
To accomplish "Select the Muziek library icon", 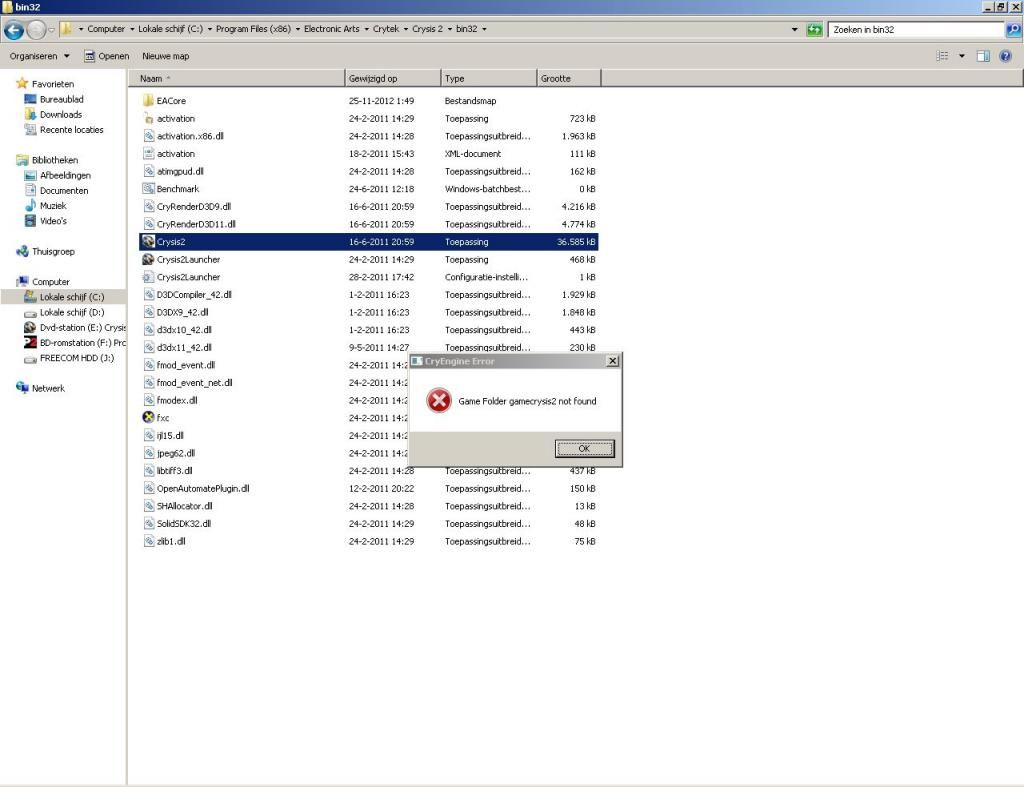I will [30, 206].
